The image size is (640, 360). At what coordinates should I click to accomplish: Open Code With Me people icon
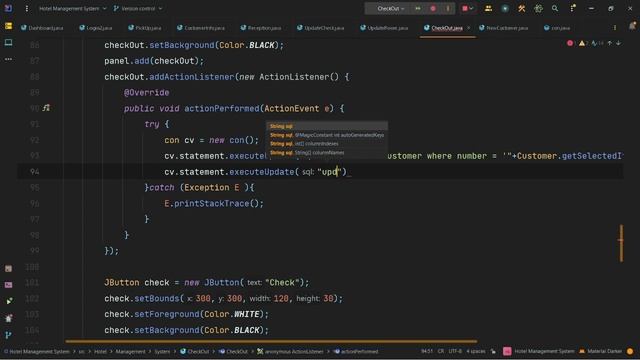click(488, 9)
